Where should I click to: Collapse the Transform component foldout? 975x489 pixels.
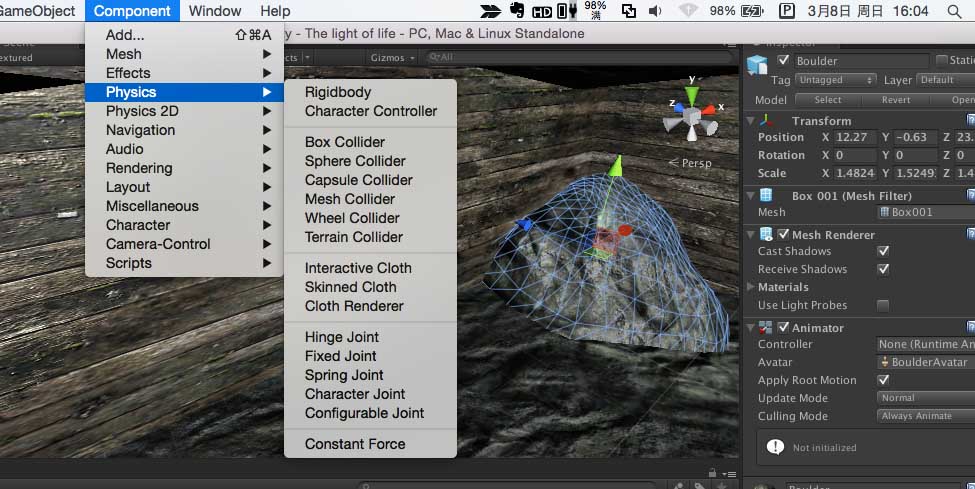pos(750,120)
